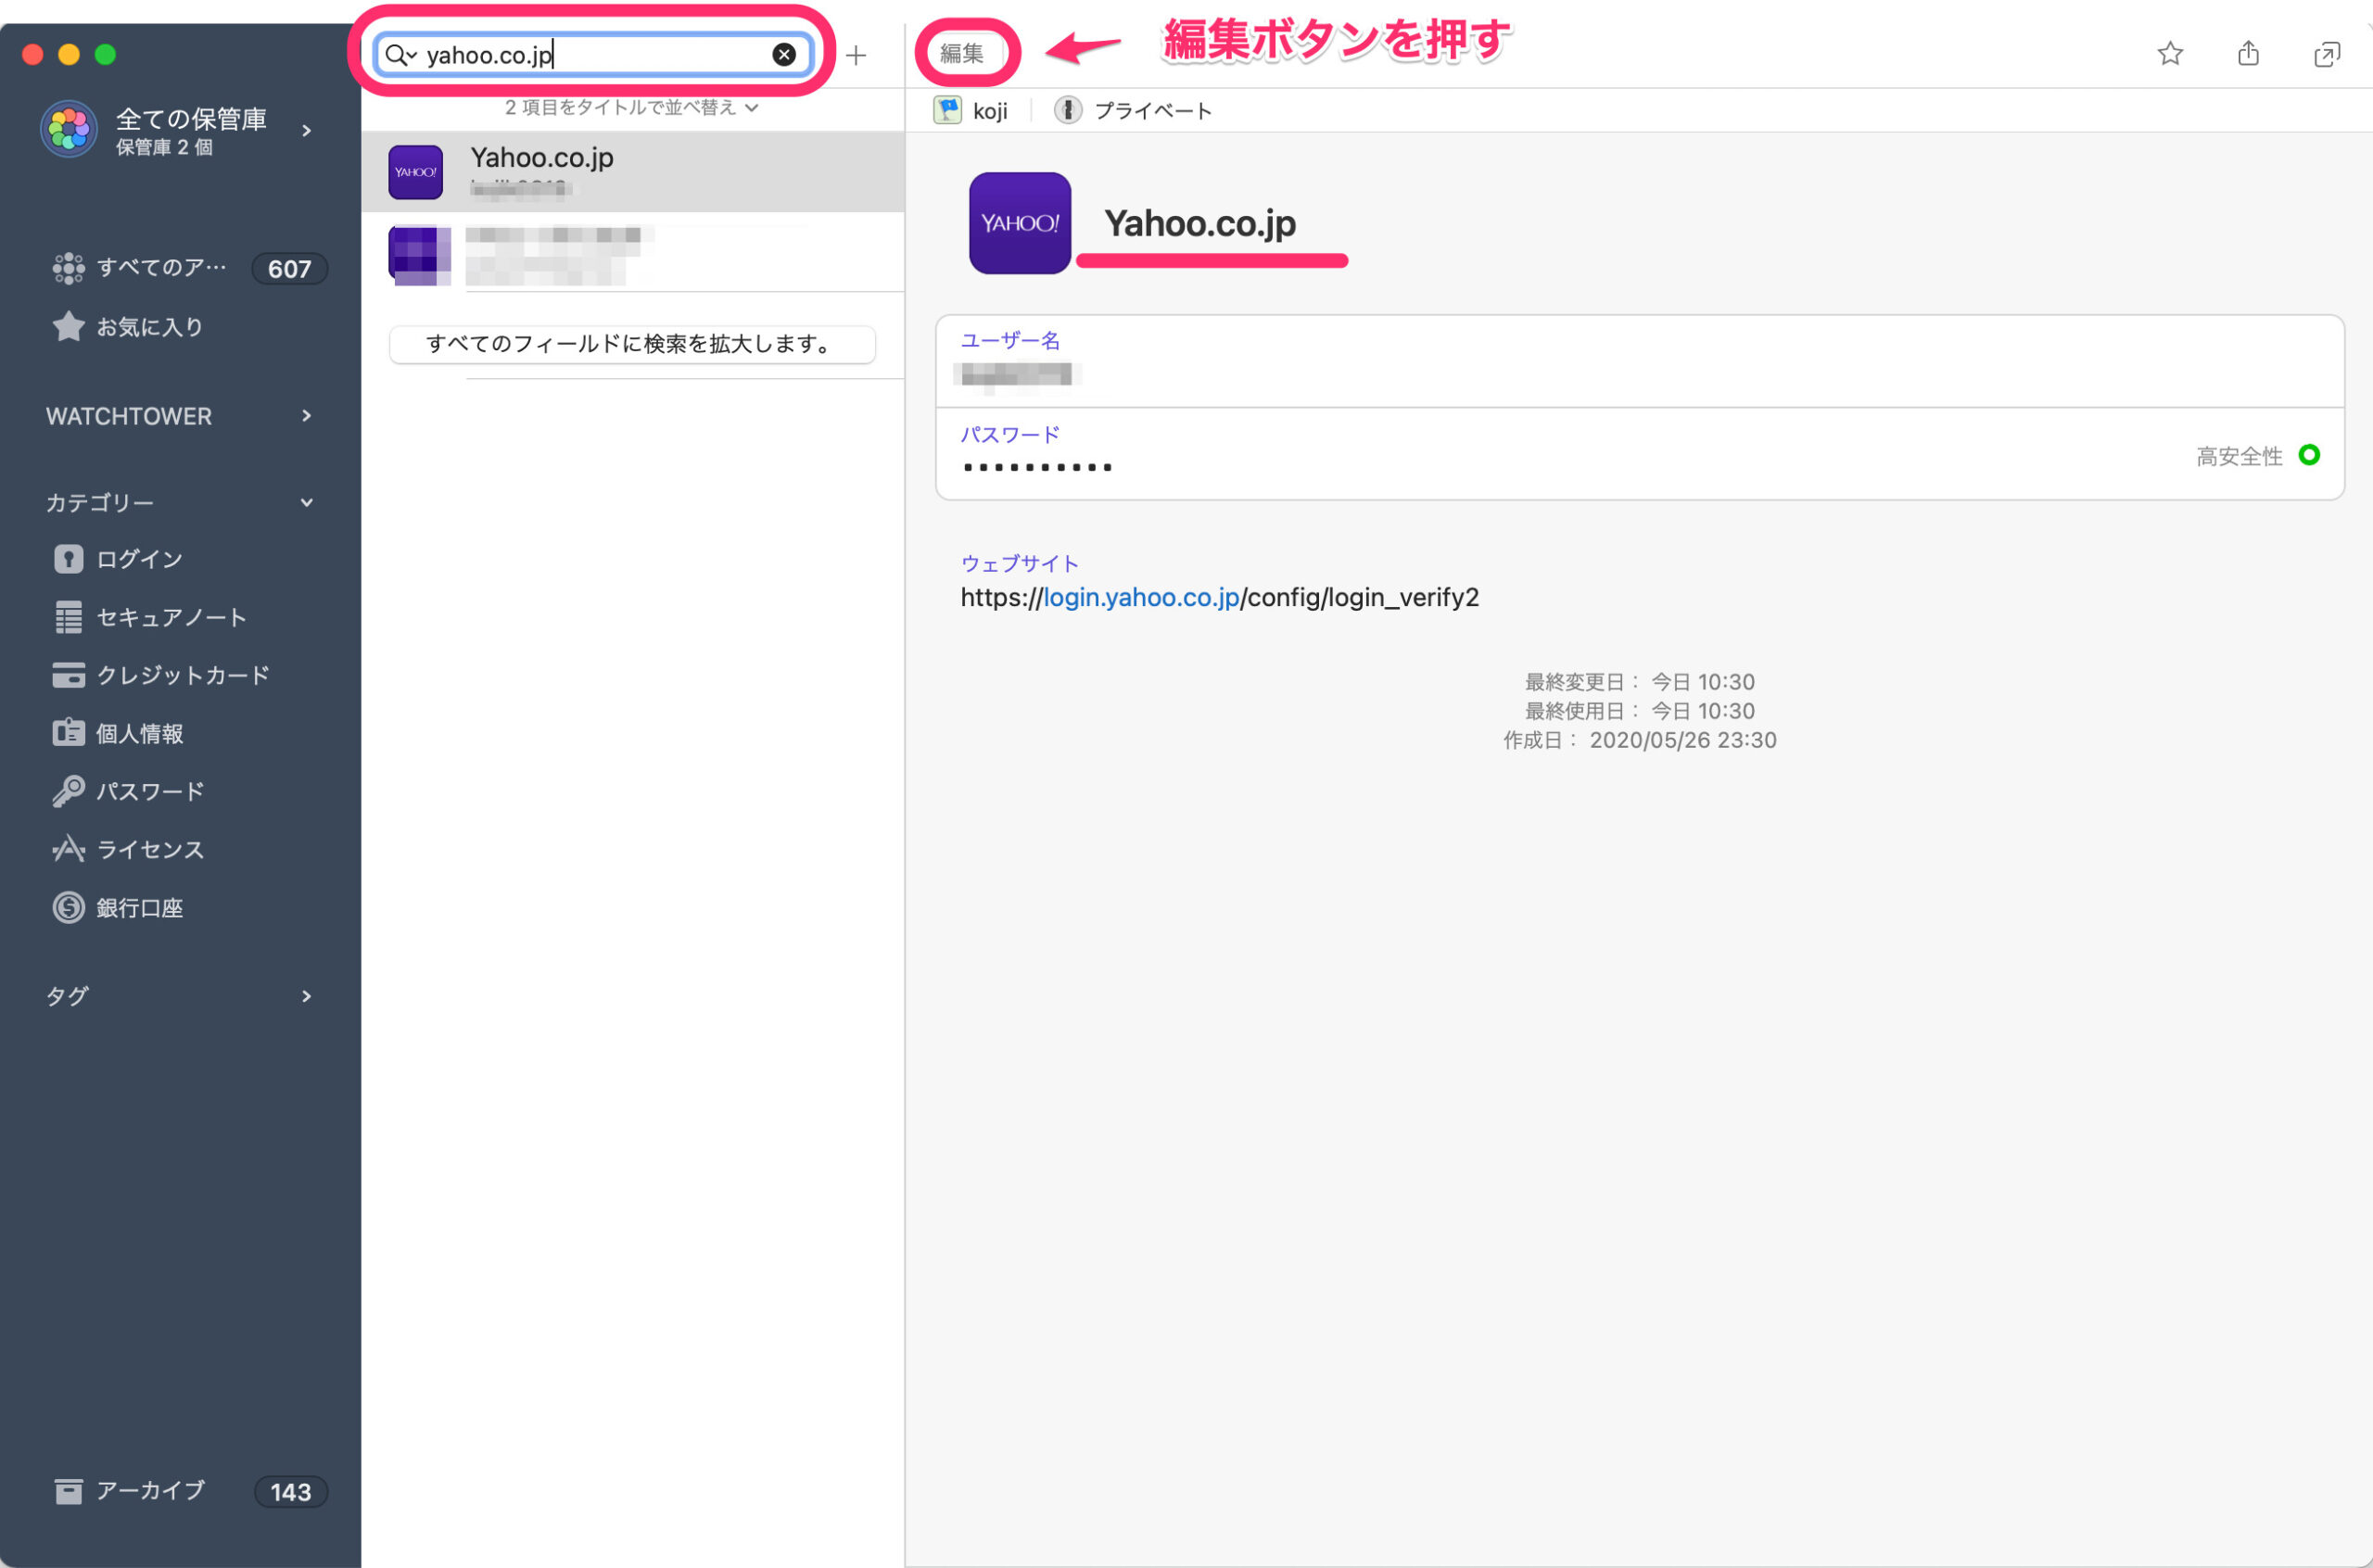2373x1568 pixels.
Task: Click into the yahoo.co.jp search field
Action: (595, 55)
